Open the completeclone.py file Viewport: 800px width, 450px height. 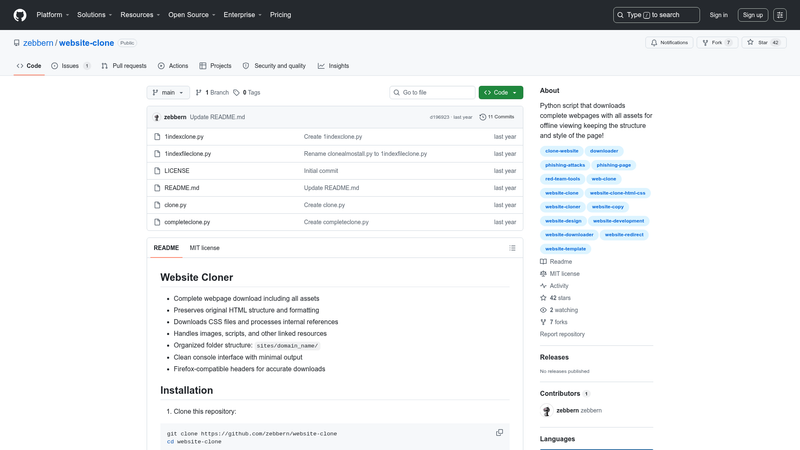187,222
